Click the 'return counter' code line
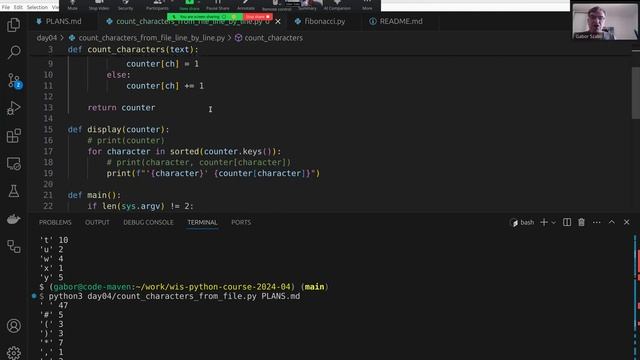The height and width of the screenshot is (360, 640). click(121, 108)
